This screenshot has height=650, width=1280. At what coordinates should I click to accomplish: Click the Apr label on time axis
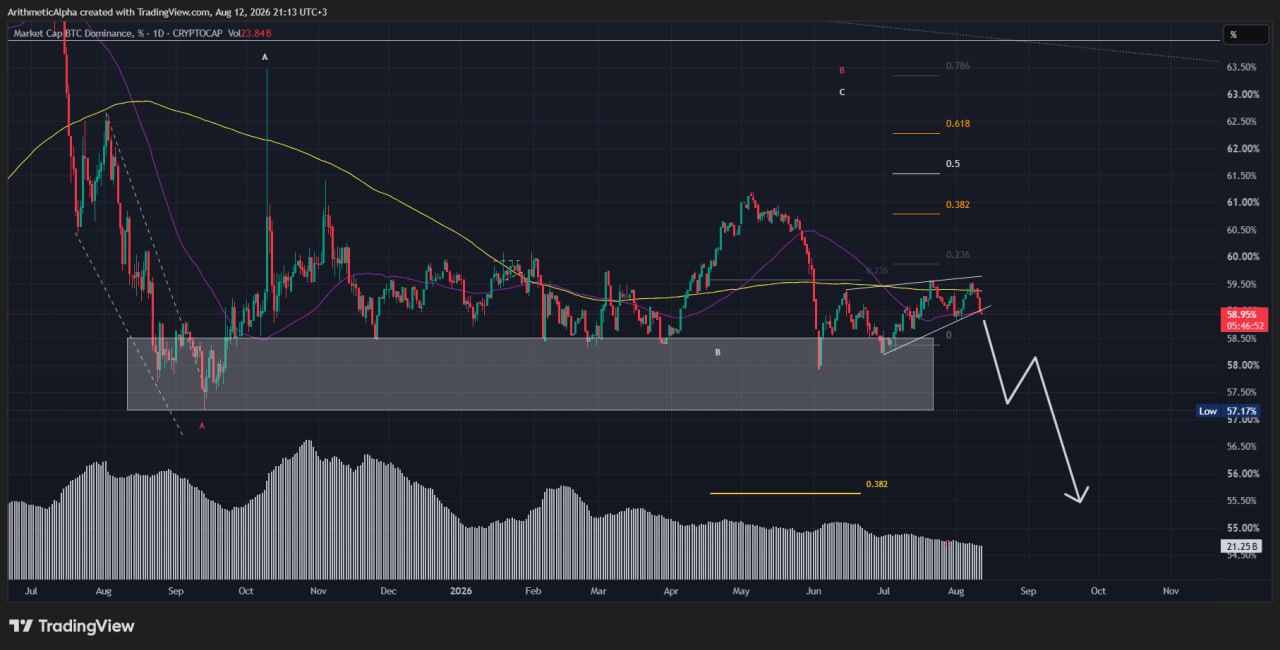pos(671,591)
